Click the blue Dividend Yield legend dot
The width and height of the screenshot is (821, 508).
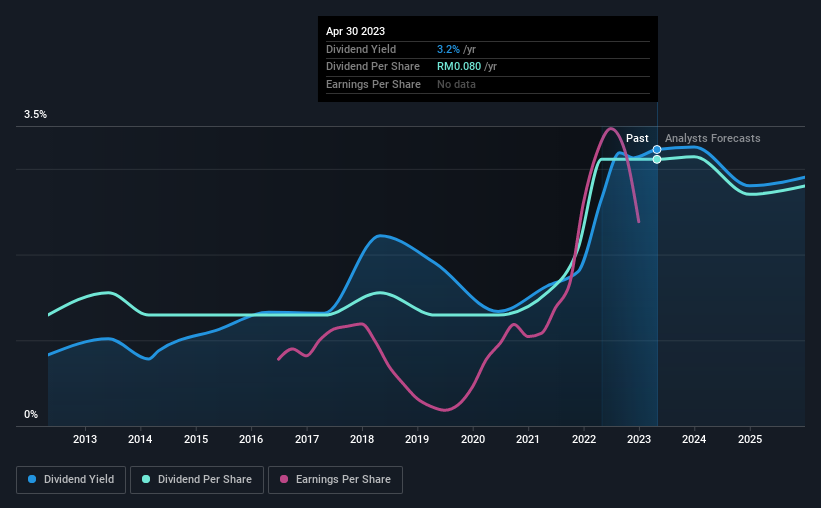(x=32, y=479)
